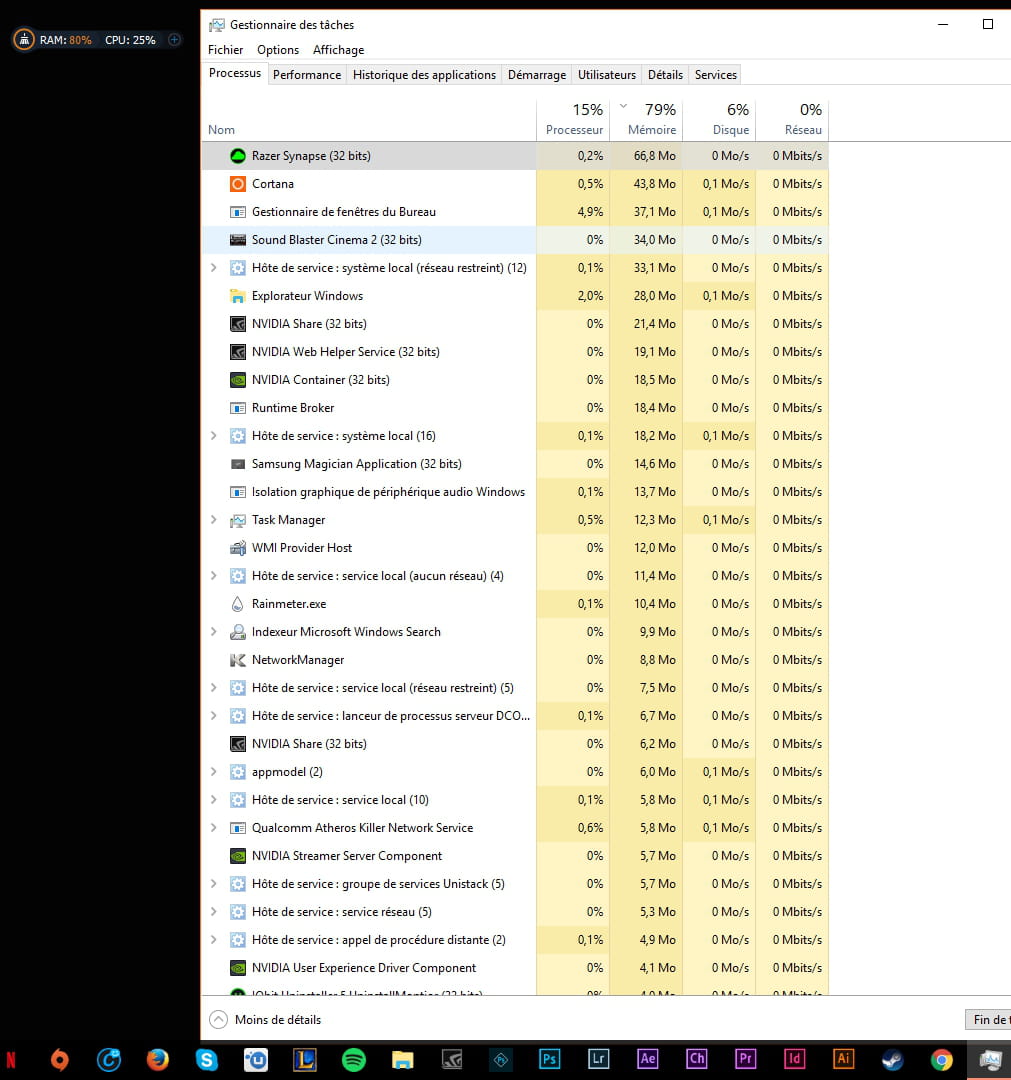Expand the appmodel (2) group

213,772
